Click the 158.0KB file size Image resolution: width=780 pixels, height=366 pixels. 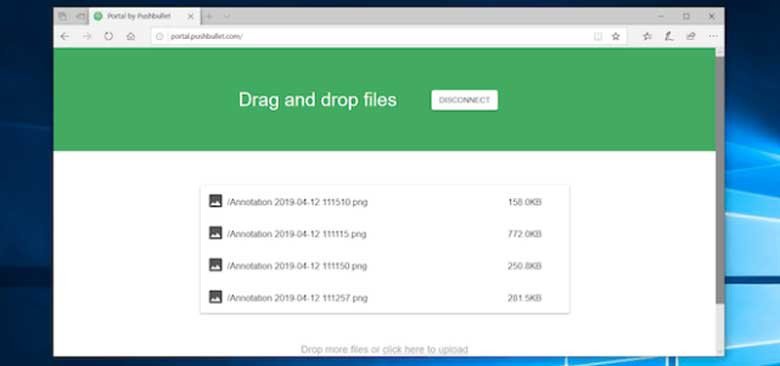524,202
